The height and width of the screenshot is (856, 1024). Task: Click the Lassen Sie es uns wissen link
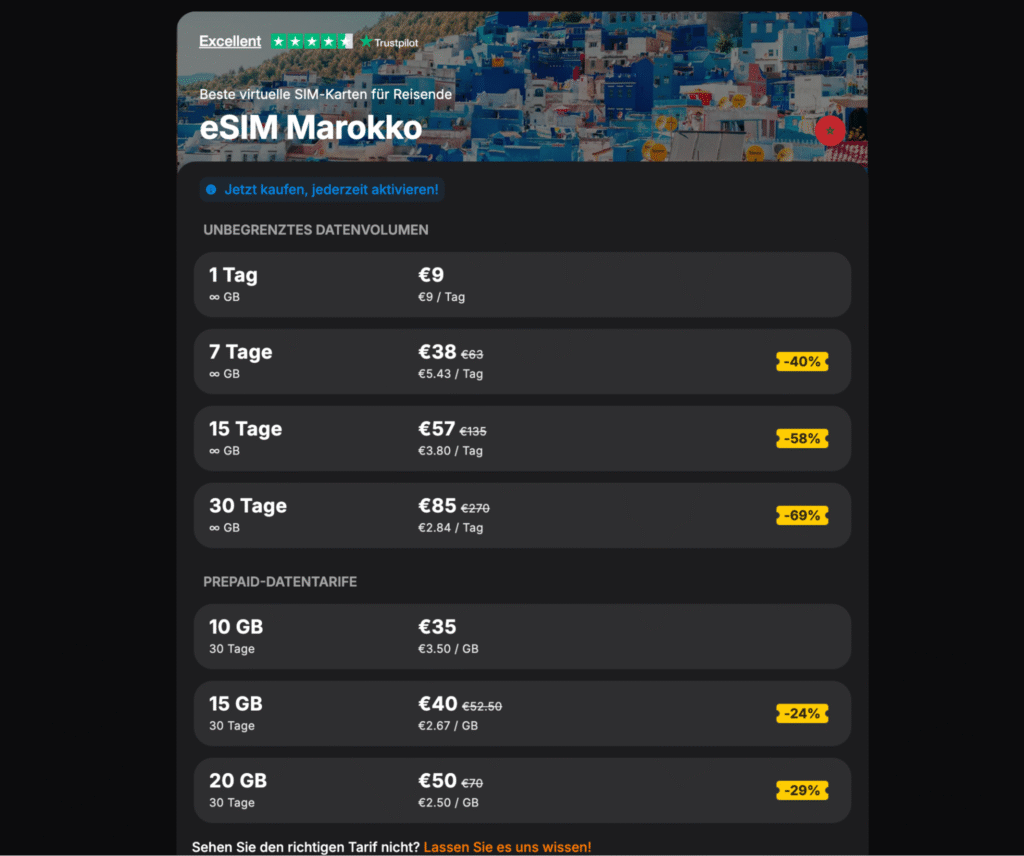(x=508, y=846)
